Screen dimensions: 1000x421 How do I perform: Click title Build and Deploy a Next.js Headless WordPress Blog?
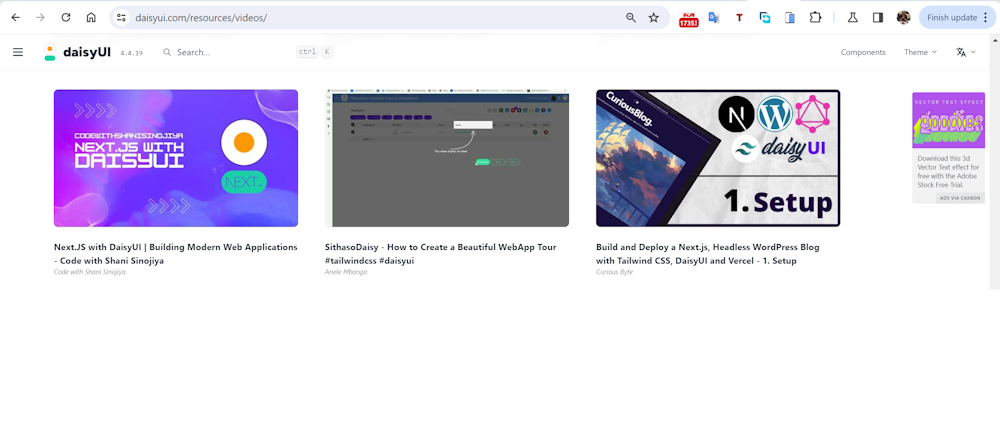click(708, 254)
